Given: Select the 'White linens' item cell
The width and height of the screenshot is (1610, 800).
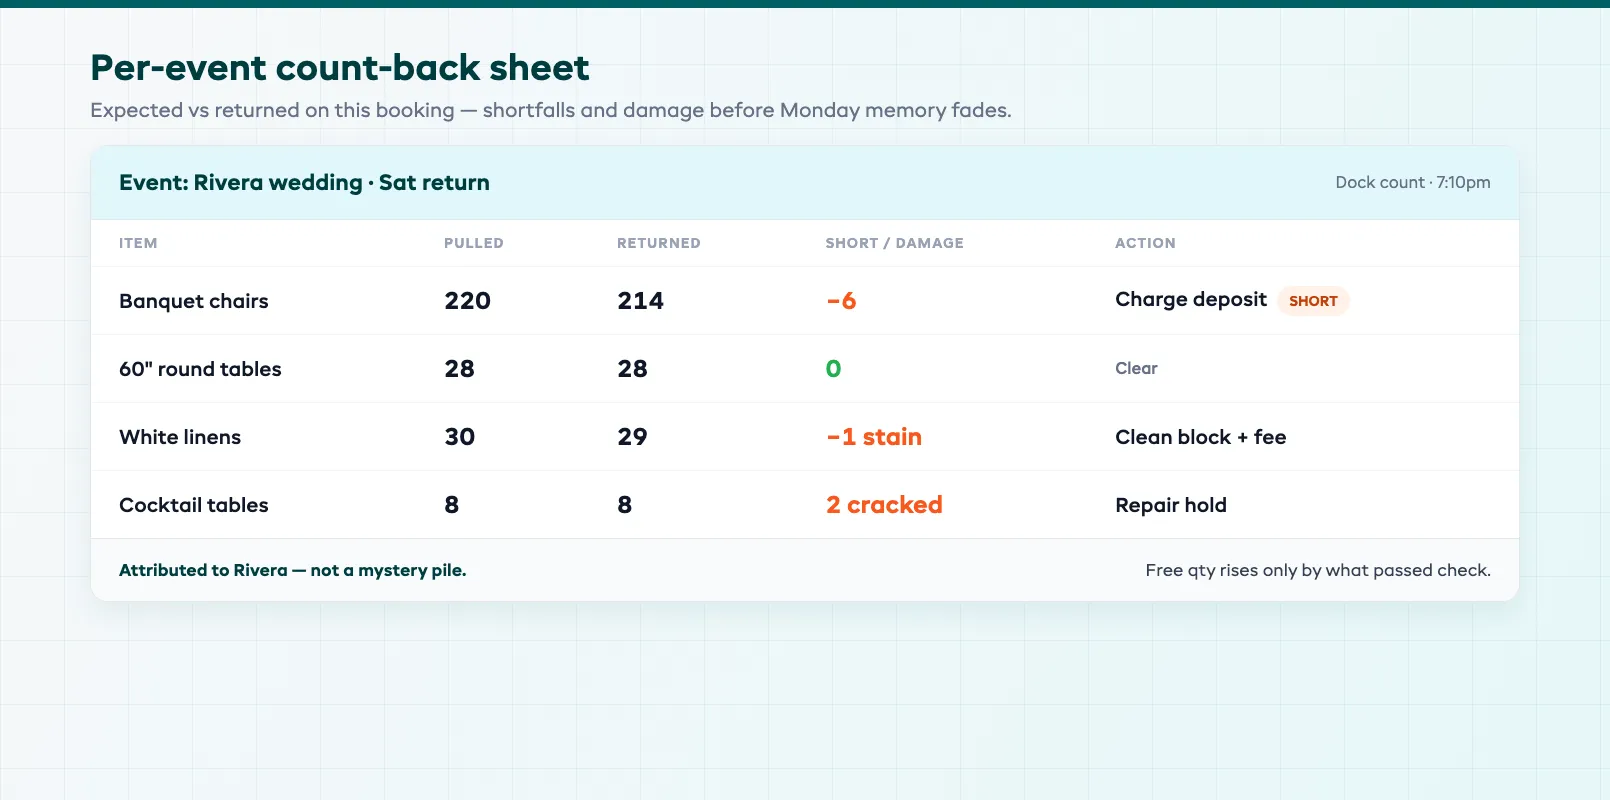Looking at the screenshot, I should [x=180, y=437].
